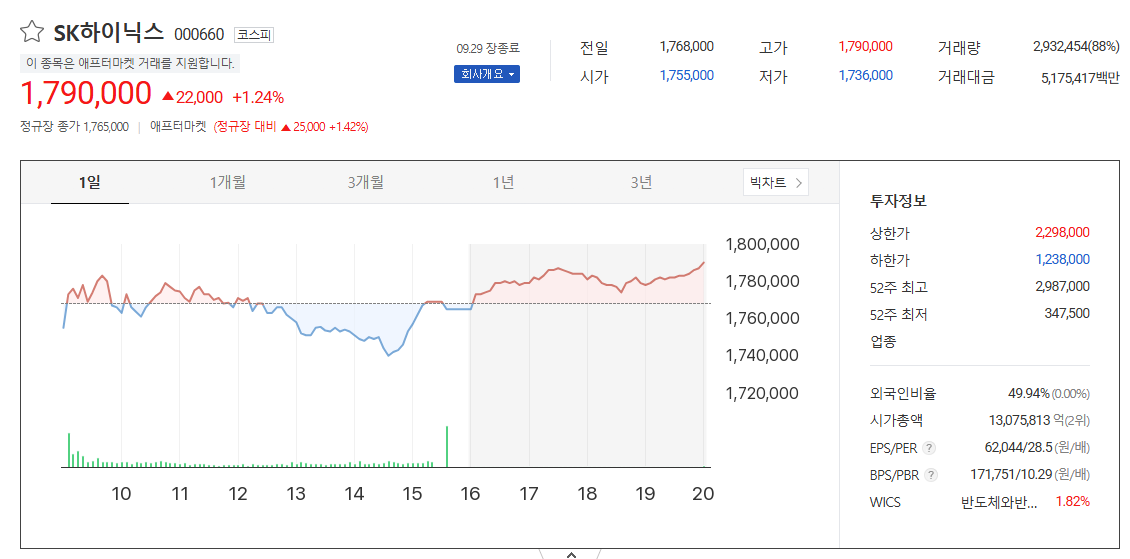Click the 거래대금 value 5,175,417백만
Screen dimensions: 1130x559
(1080, 78)
